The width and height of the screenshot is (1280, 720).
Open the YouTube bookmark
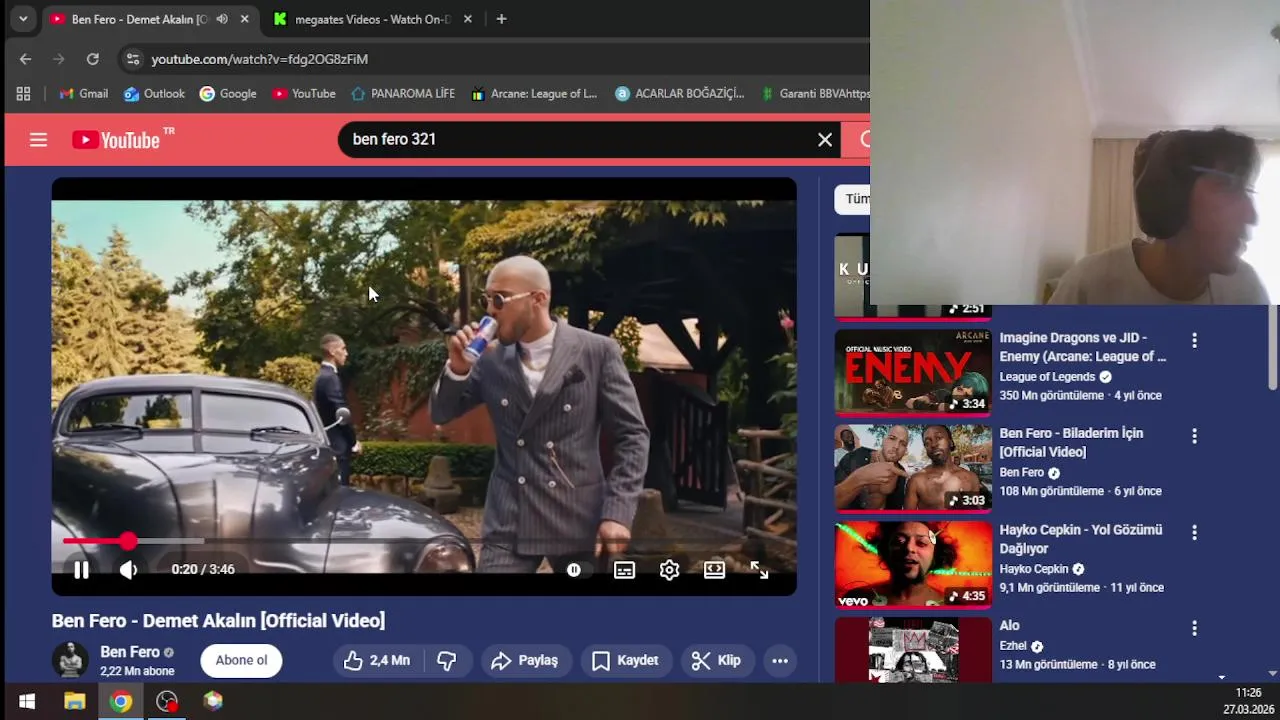(x=303, y=93)
